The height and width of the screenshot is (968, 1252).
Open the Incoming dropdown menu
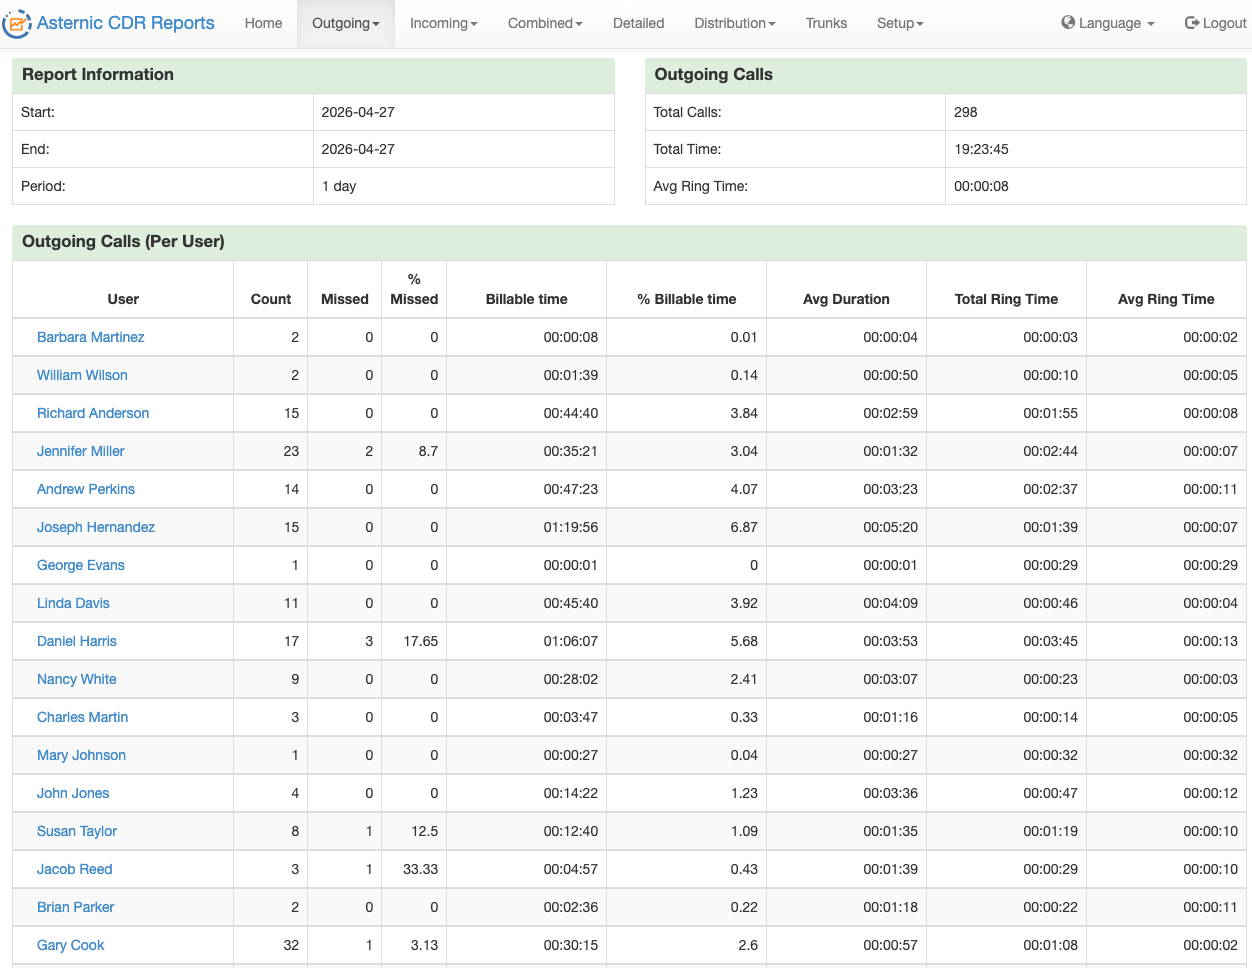443,23
